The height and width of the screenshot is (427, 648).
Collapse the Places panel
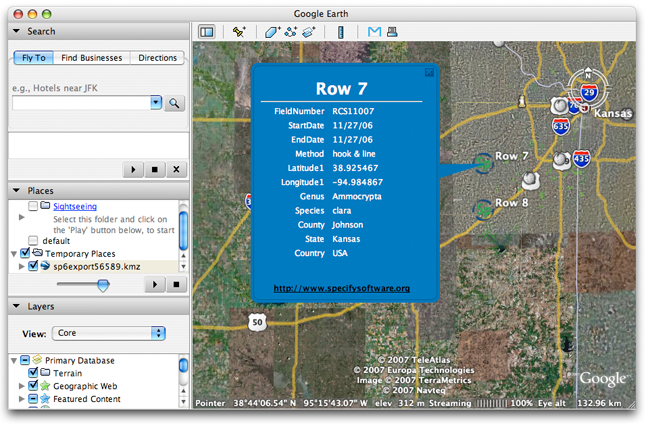[x=16, y=191]
